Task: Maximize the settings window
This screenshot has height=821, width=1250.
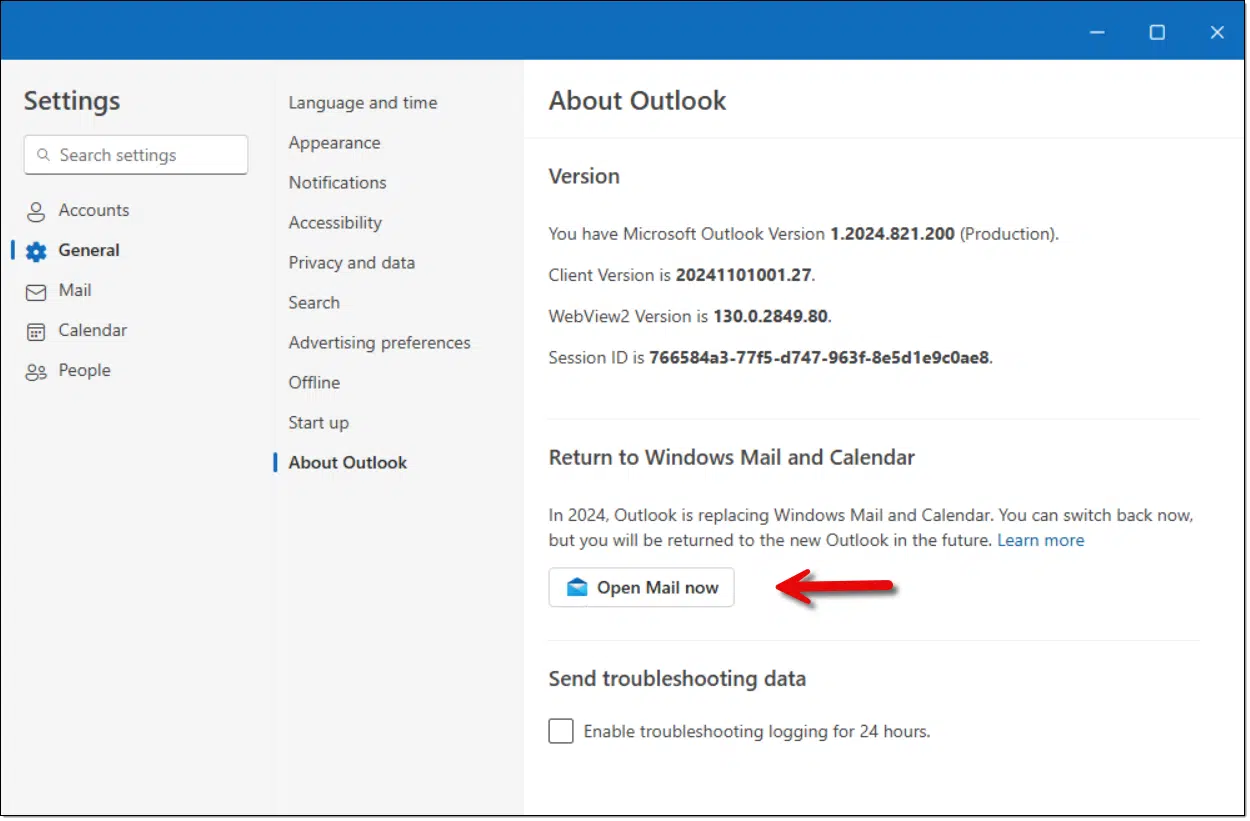Action: coord(1157,32)
